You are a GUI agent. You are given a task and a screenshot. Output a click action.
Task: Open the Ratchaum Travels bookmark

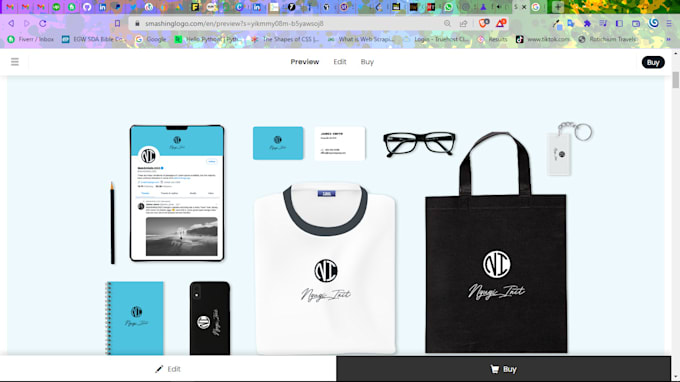[607, 39]
